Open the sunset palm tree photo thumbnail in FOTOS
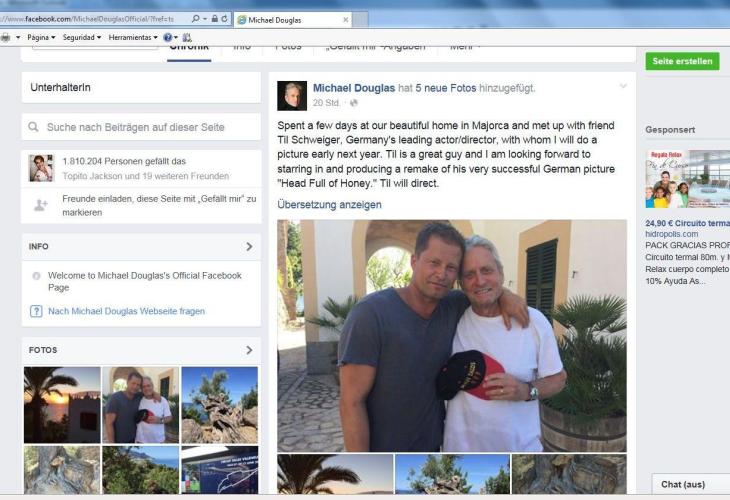The width and height of the screenshot is (730, 500). [62, 405]
